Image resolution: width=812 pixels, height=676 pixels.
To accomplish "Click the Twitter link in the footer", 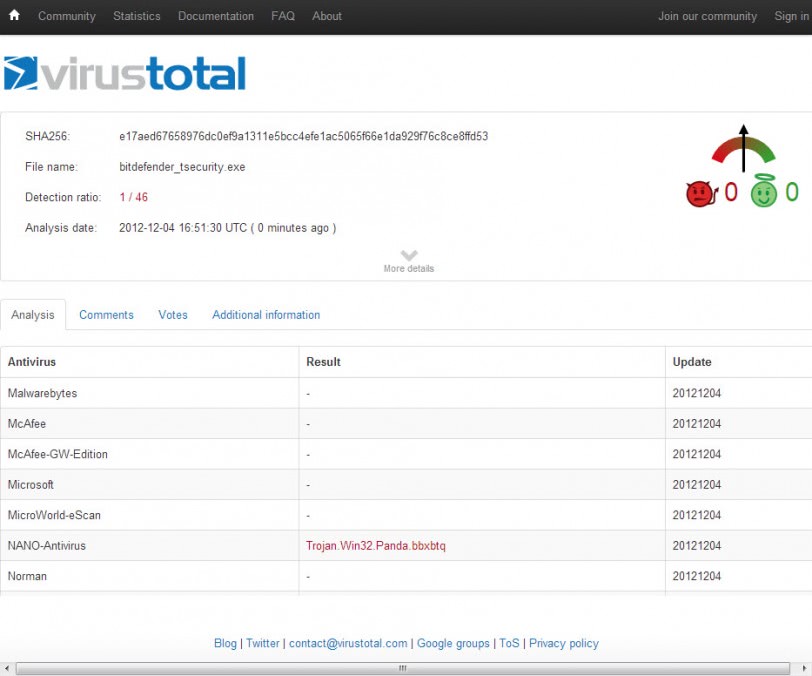I will coord(262,643).
